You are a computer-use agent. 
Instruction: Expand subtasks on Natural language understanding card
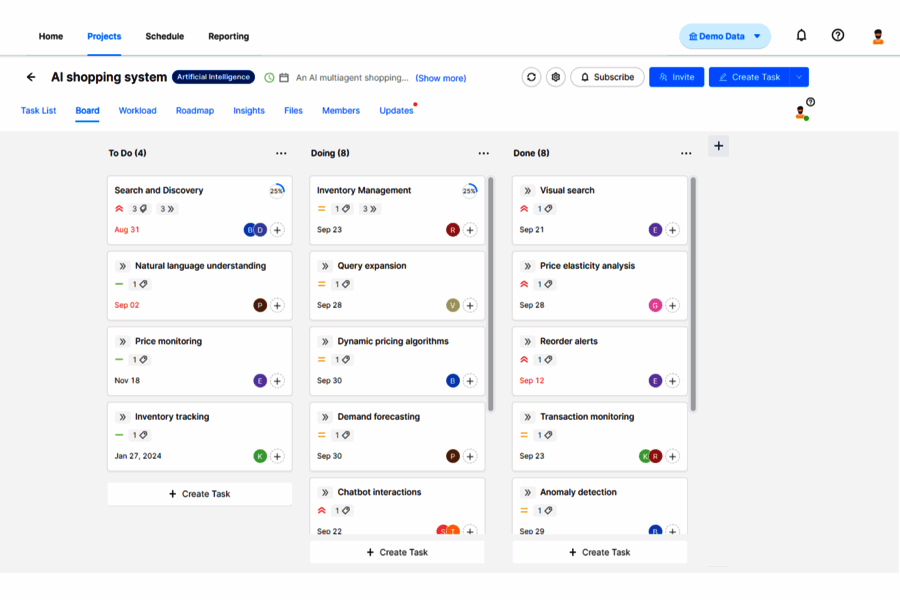[x=121, y=265]
